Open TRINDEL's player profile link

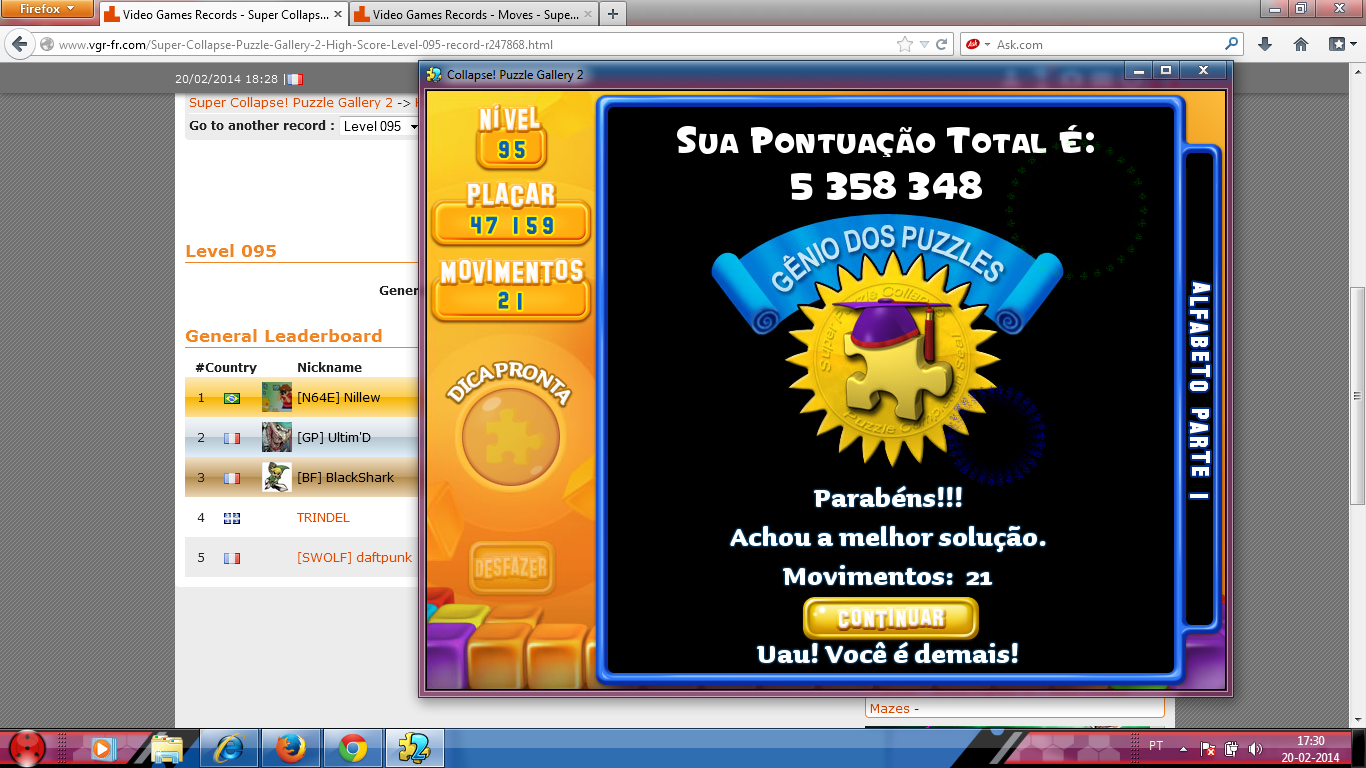(323, 518)
